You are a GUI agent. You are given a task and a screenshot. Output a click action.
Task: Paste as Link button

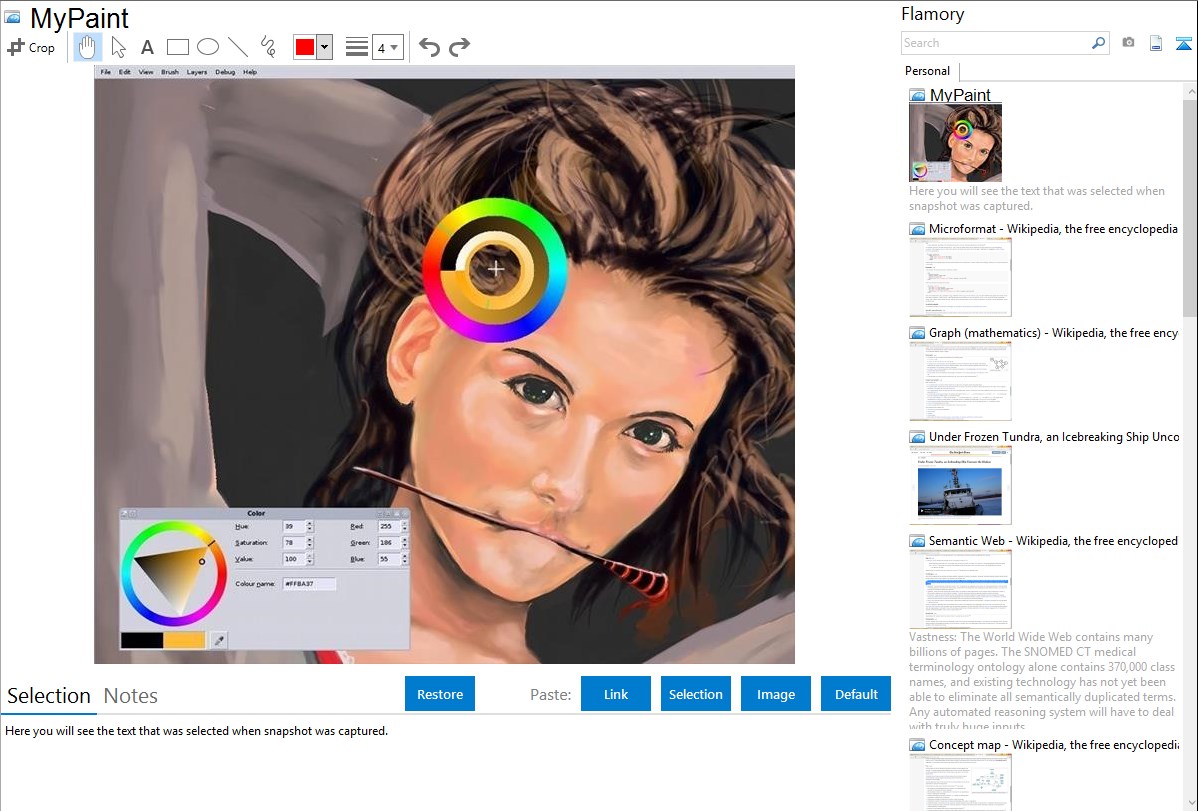click(616, 694)
